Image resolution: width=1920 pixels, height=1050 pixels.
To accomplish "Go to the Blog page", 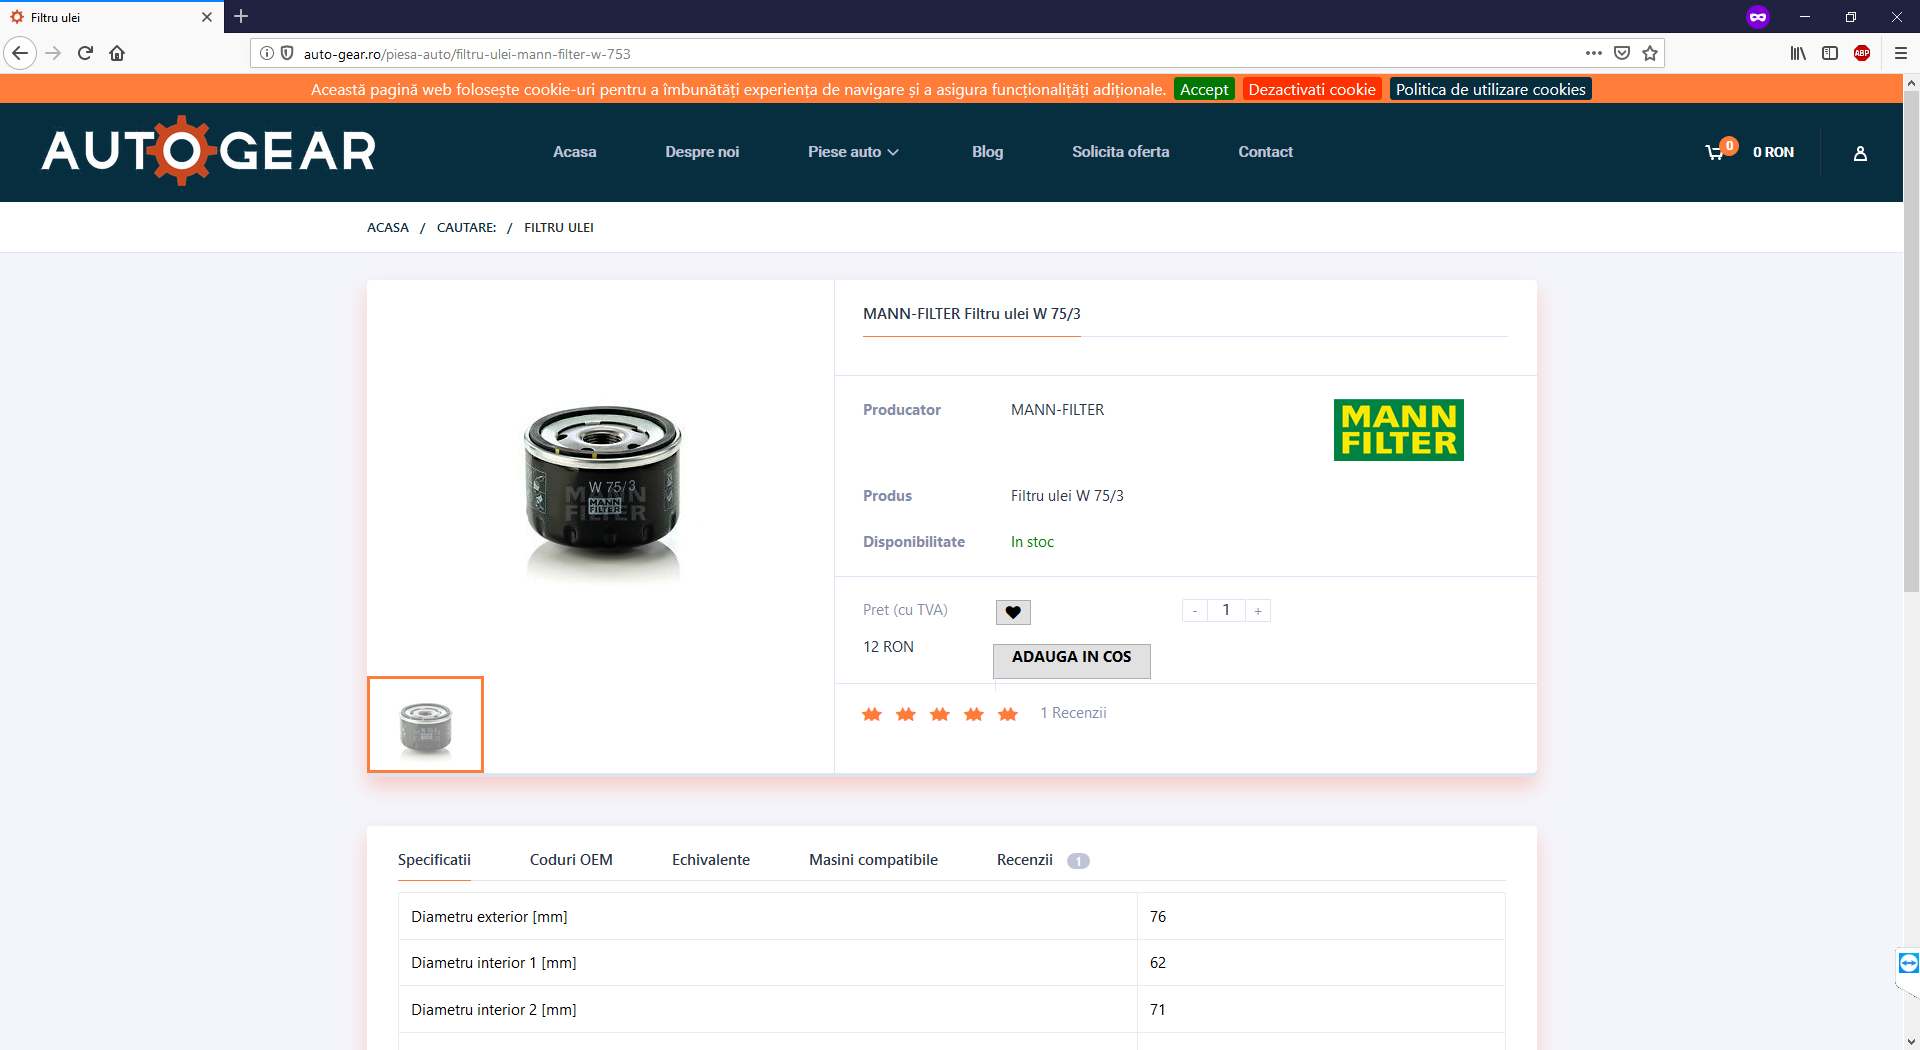I will 987,152.
